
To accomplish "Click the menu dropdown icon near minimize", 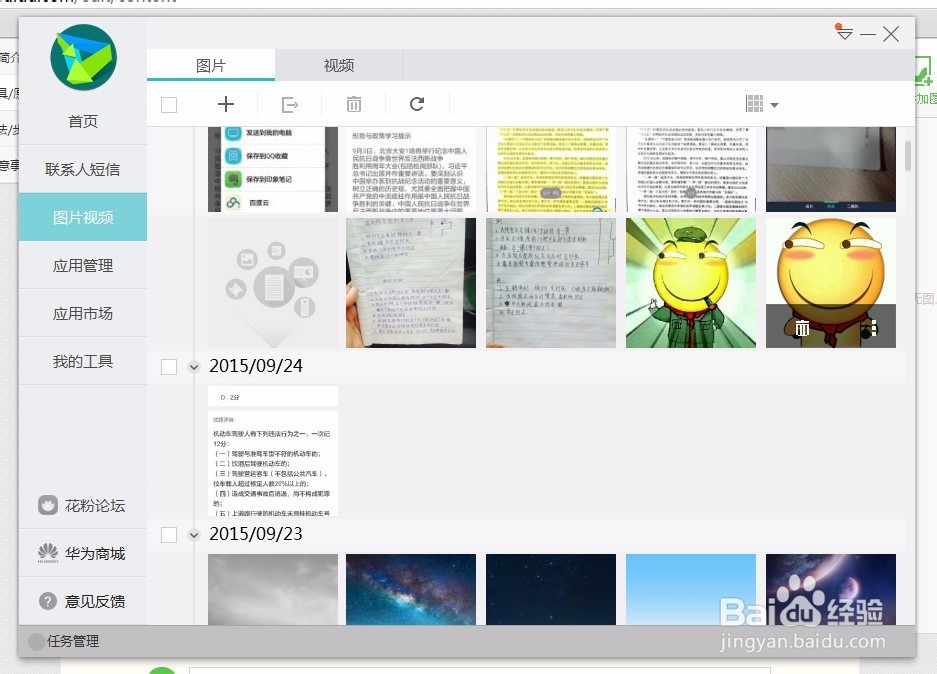I will point(844,33).
